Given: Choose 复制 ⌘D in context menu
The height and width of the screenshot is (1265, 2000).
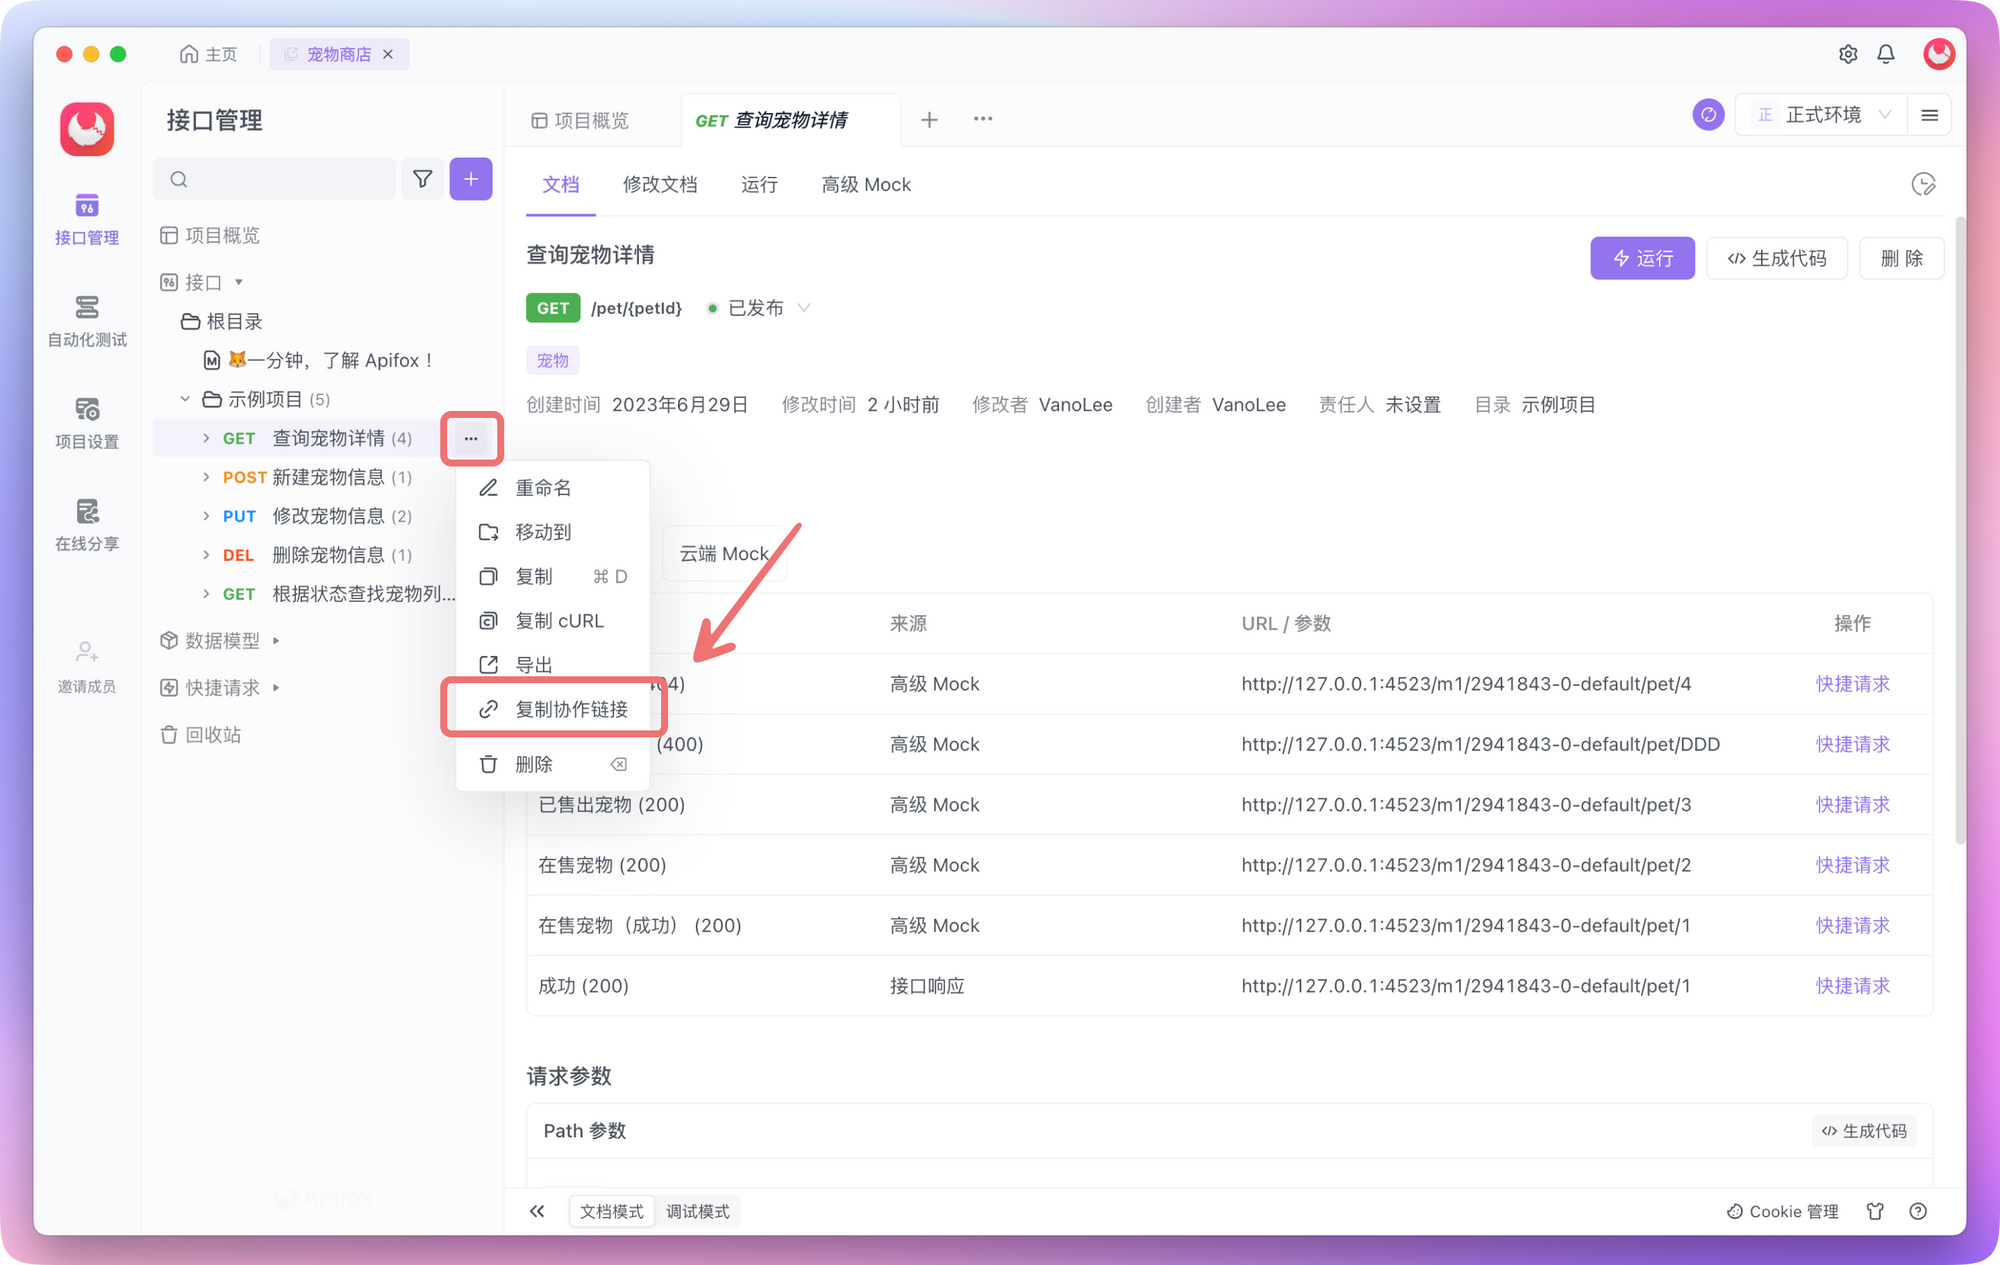Looking at the screenshot, I should [x=553, y=576].
